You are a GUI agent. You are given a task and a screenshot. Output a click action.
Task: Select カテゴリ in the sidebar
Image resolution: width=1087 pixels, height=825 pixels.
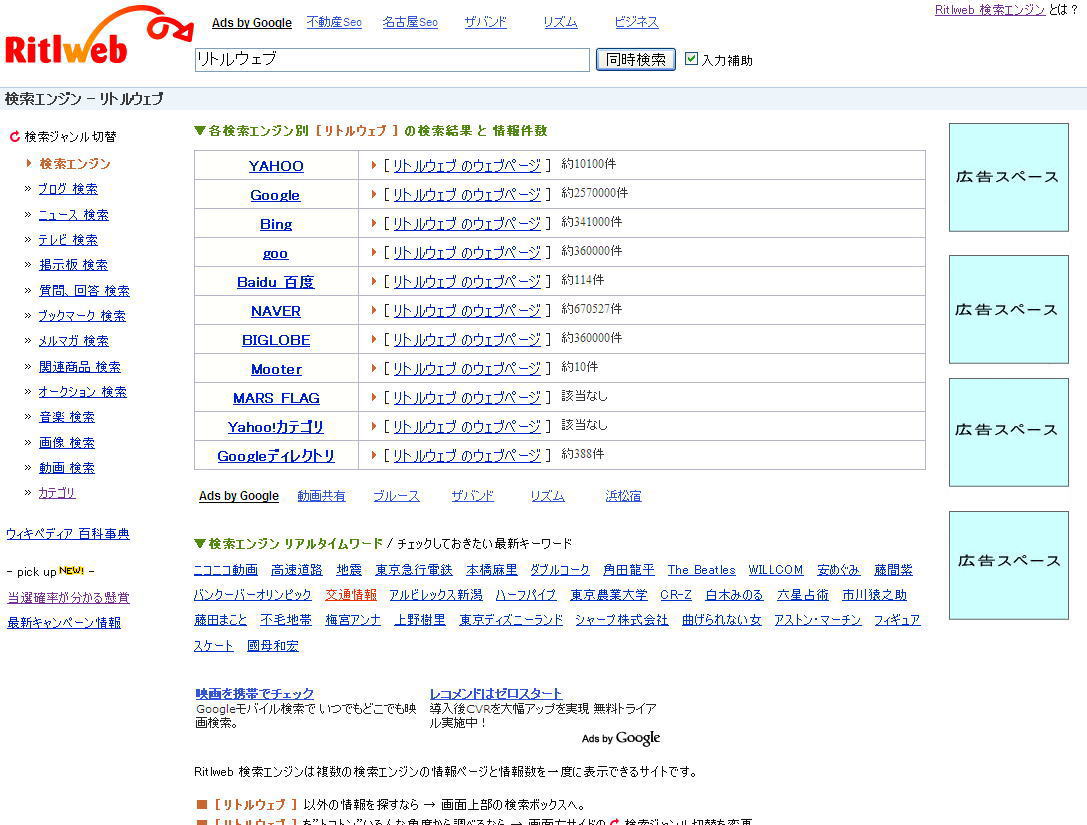57,493
